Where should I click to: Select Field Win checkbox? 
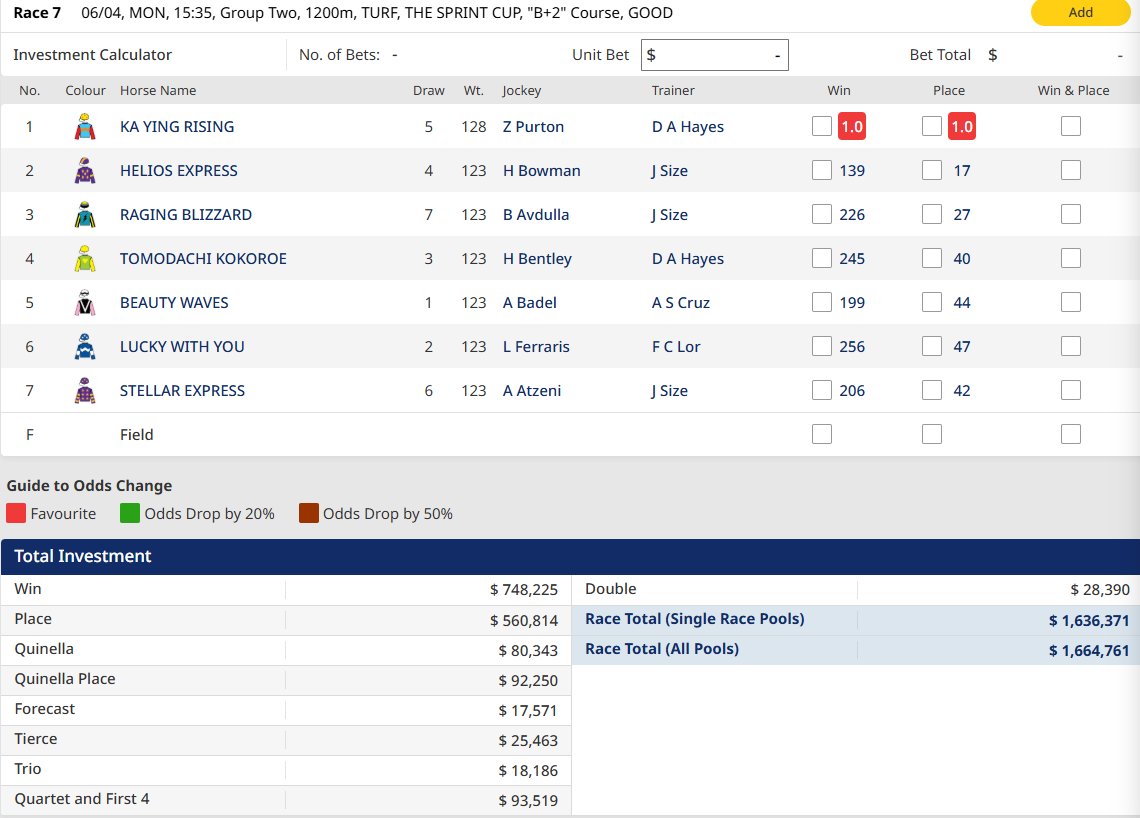(x=822, y=434)
